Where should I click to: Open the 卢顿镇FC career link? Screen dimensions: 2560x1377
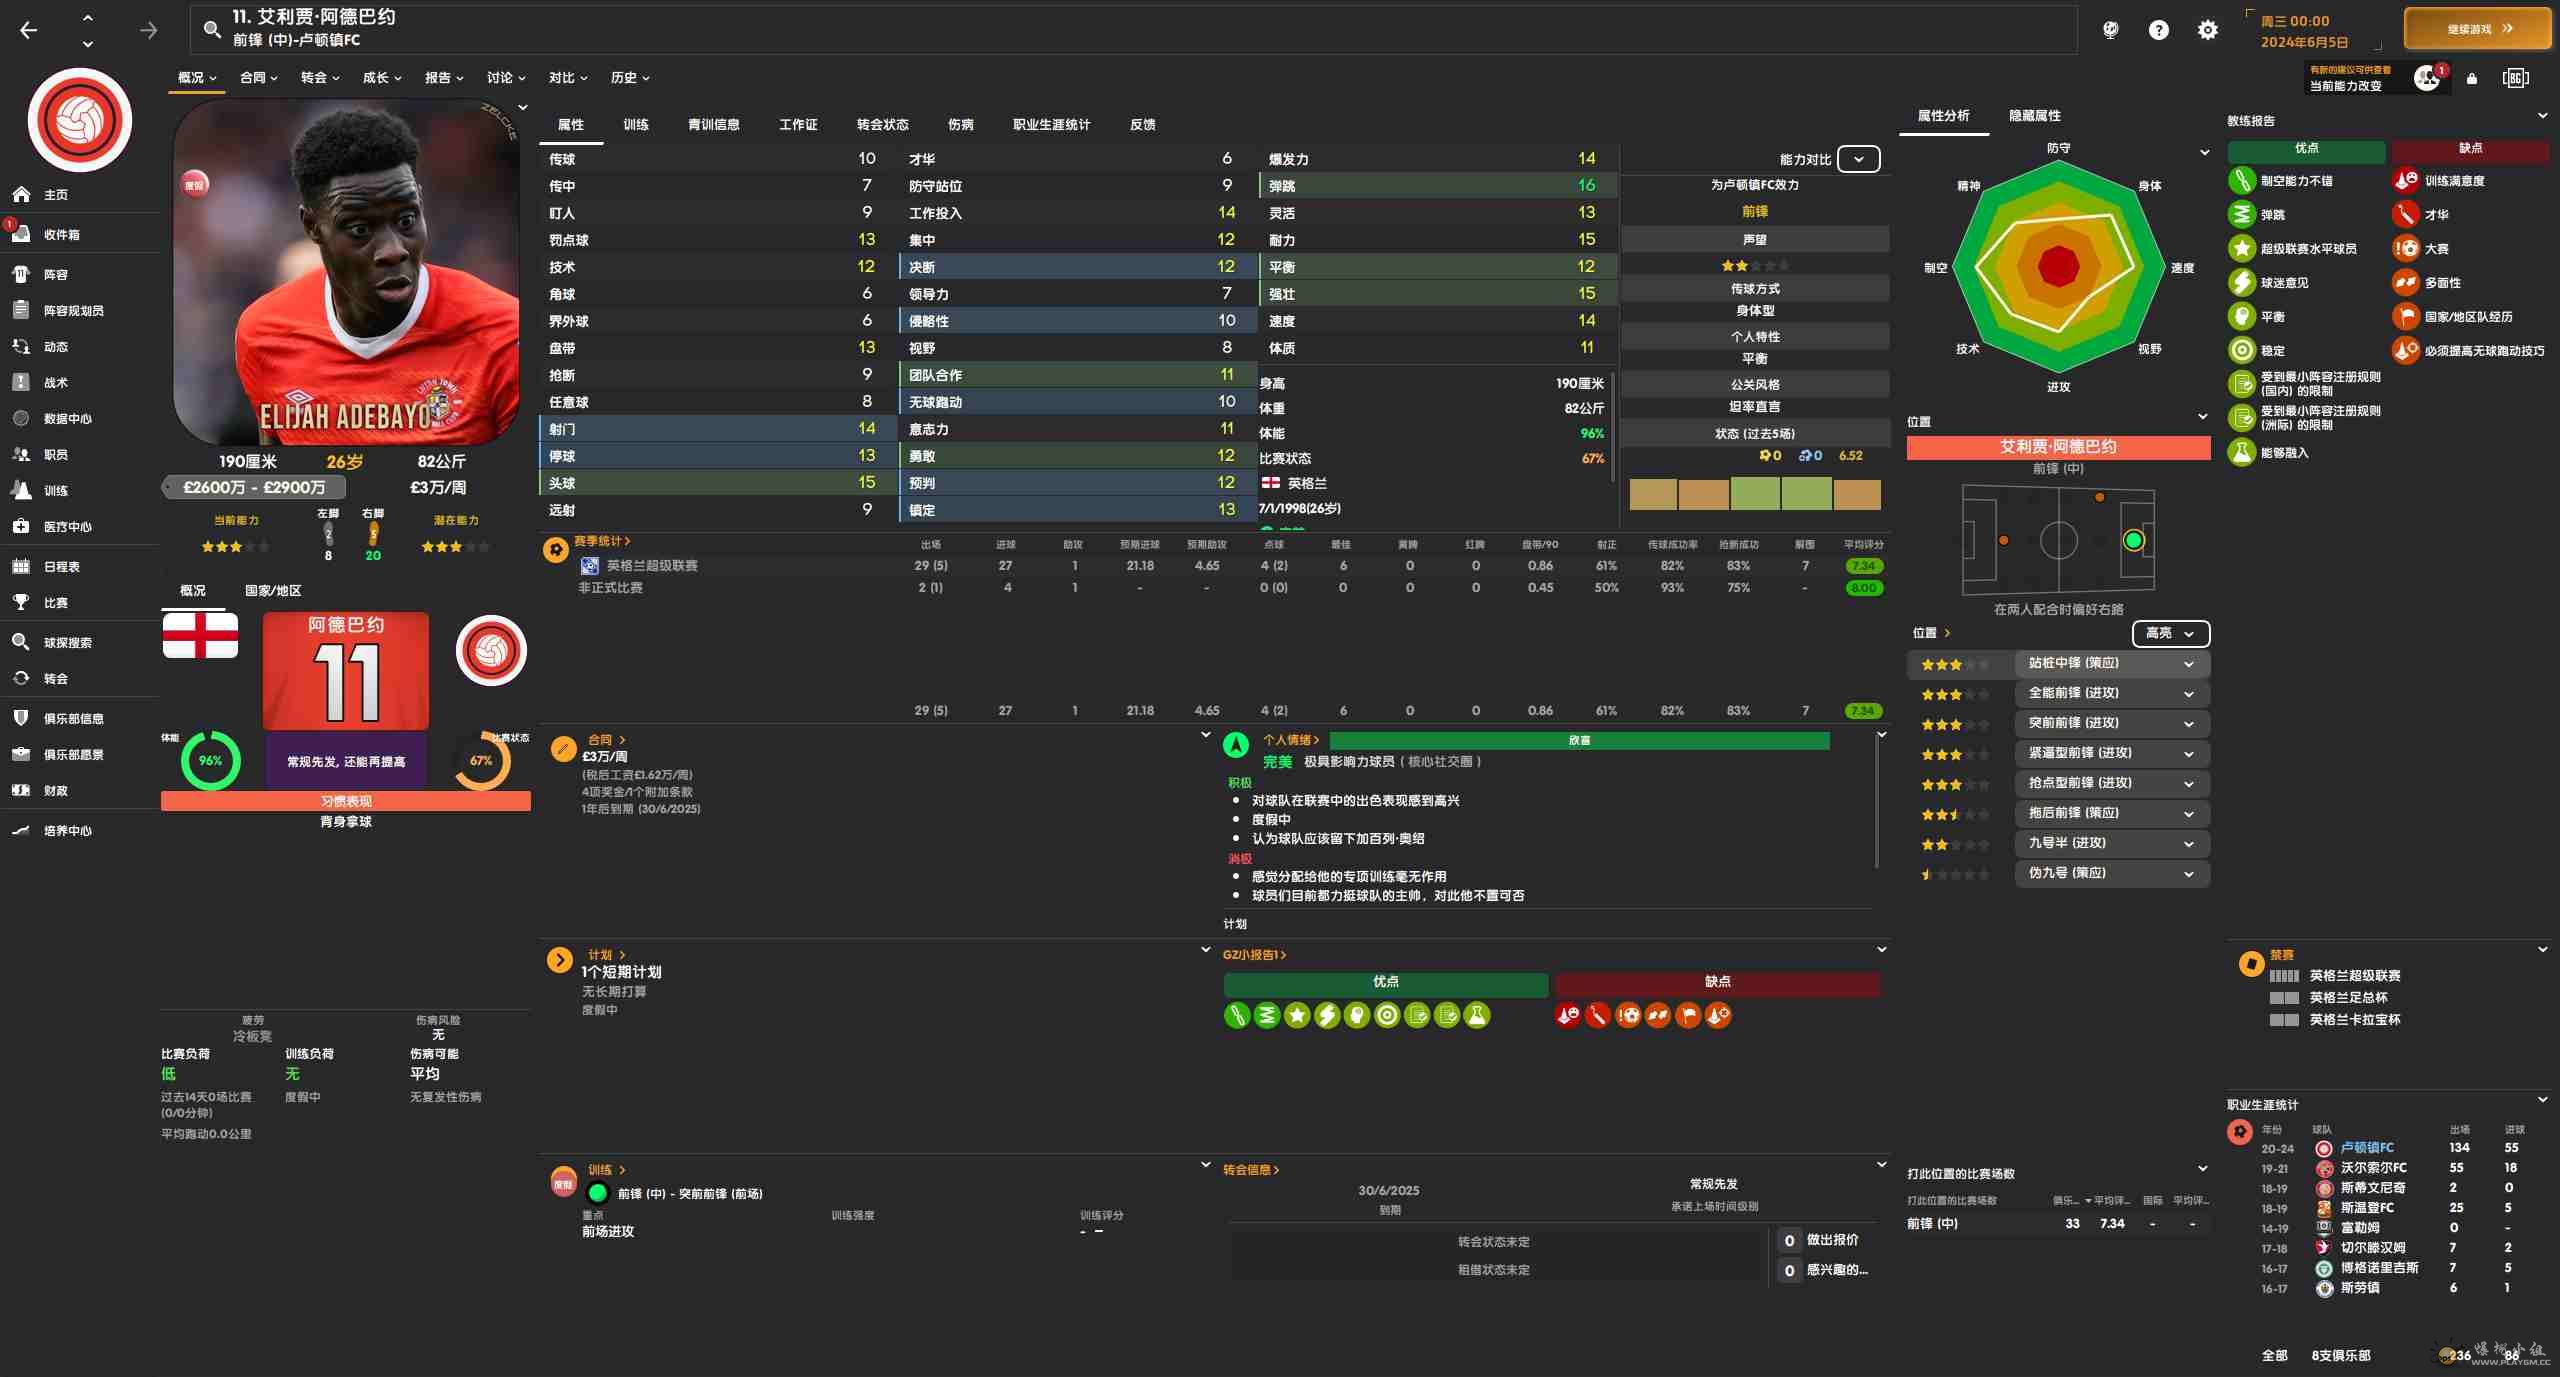(2367, 1148)
